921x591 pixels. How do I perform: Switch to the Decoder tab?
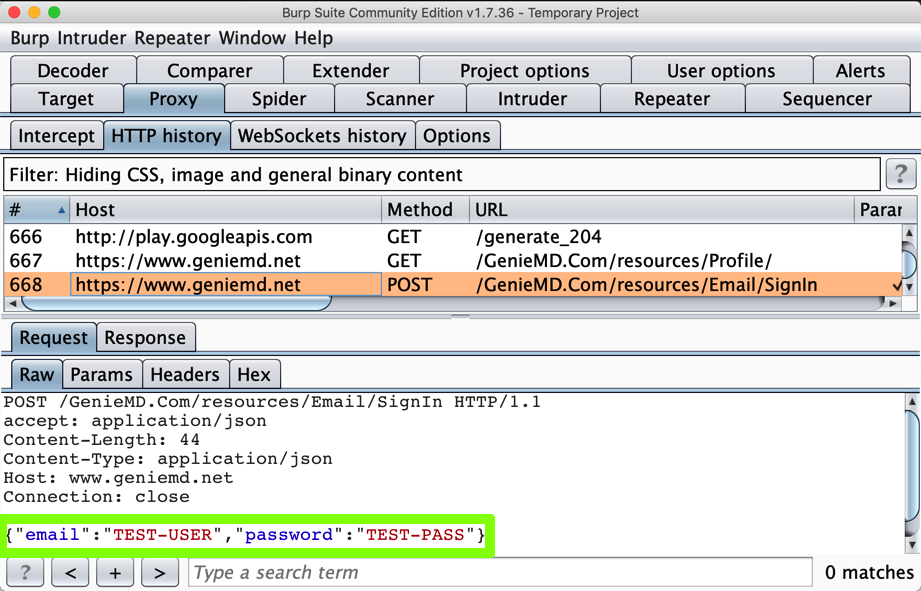point(73,70)
